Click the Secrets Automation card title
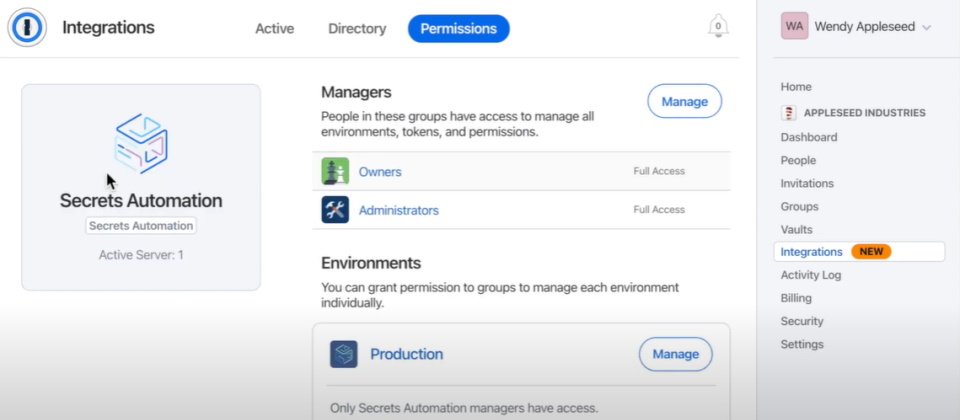 click(x=141, y=200)
